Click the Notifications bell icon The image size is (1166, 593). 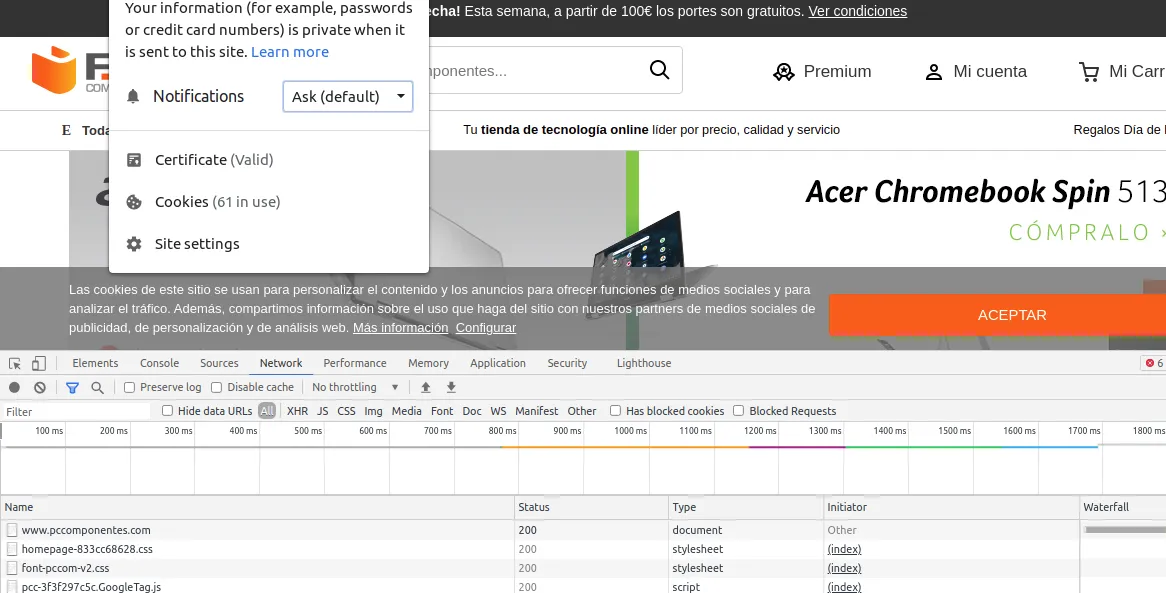coord(133,97)
